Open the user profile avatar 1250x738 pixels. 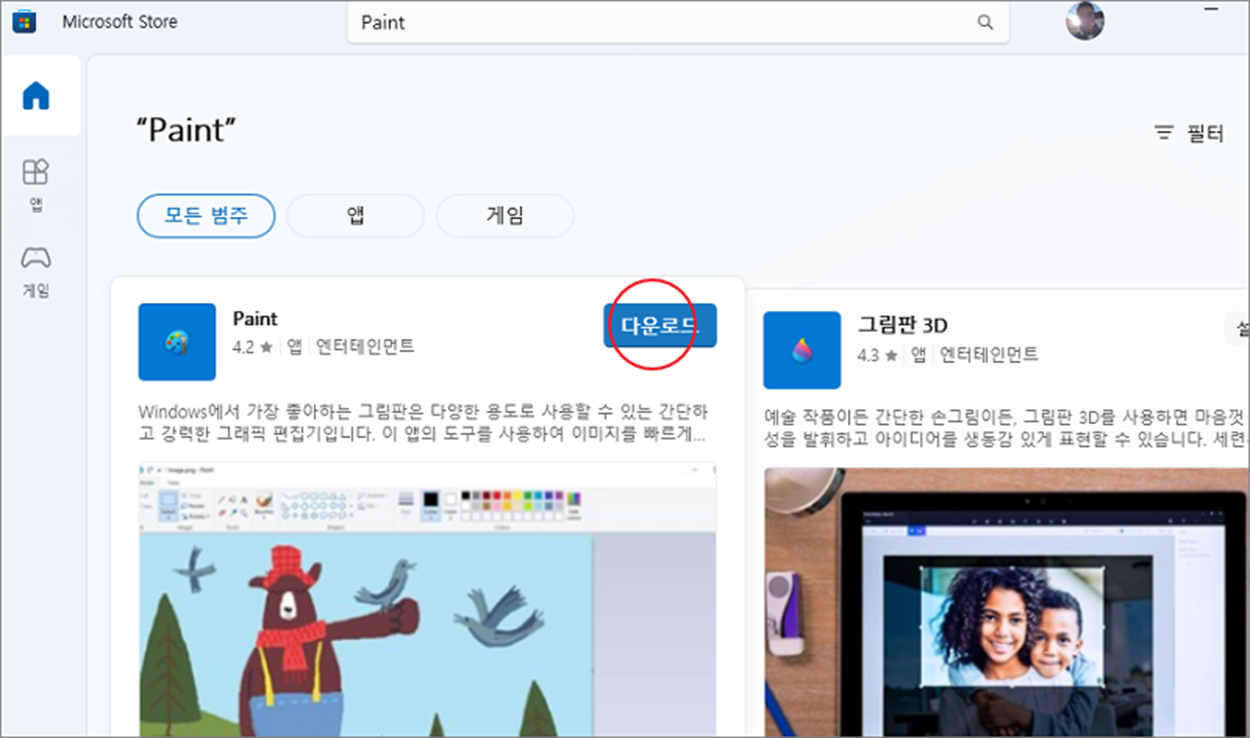[x=1085, y=21]
